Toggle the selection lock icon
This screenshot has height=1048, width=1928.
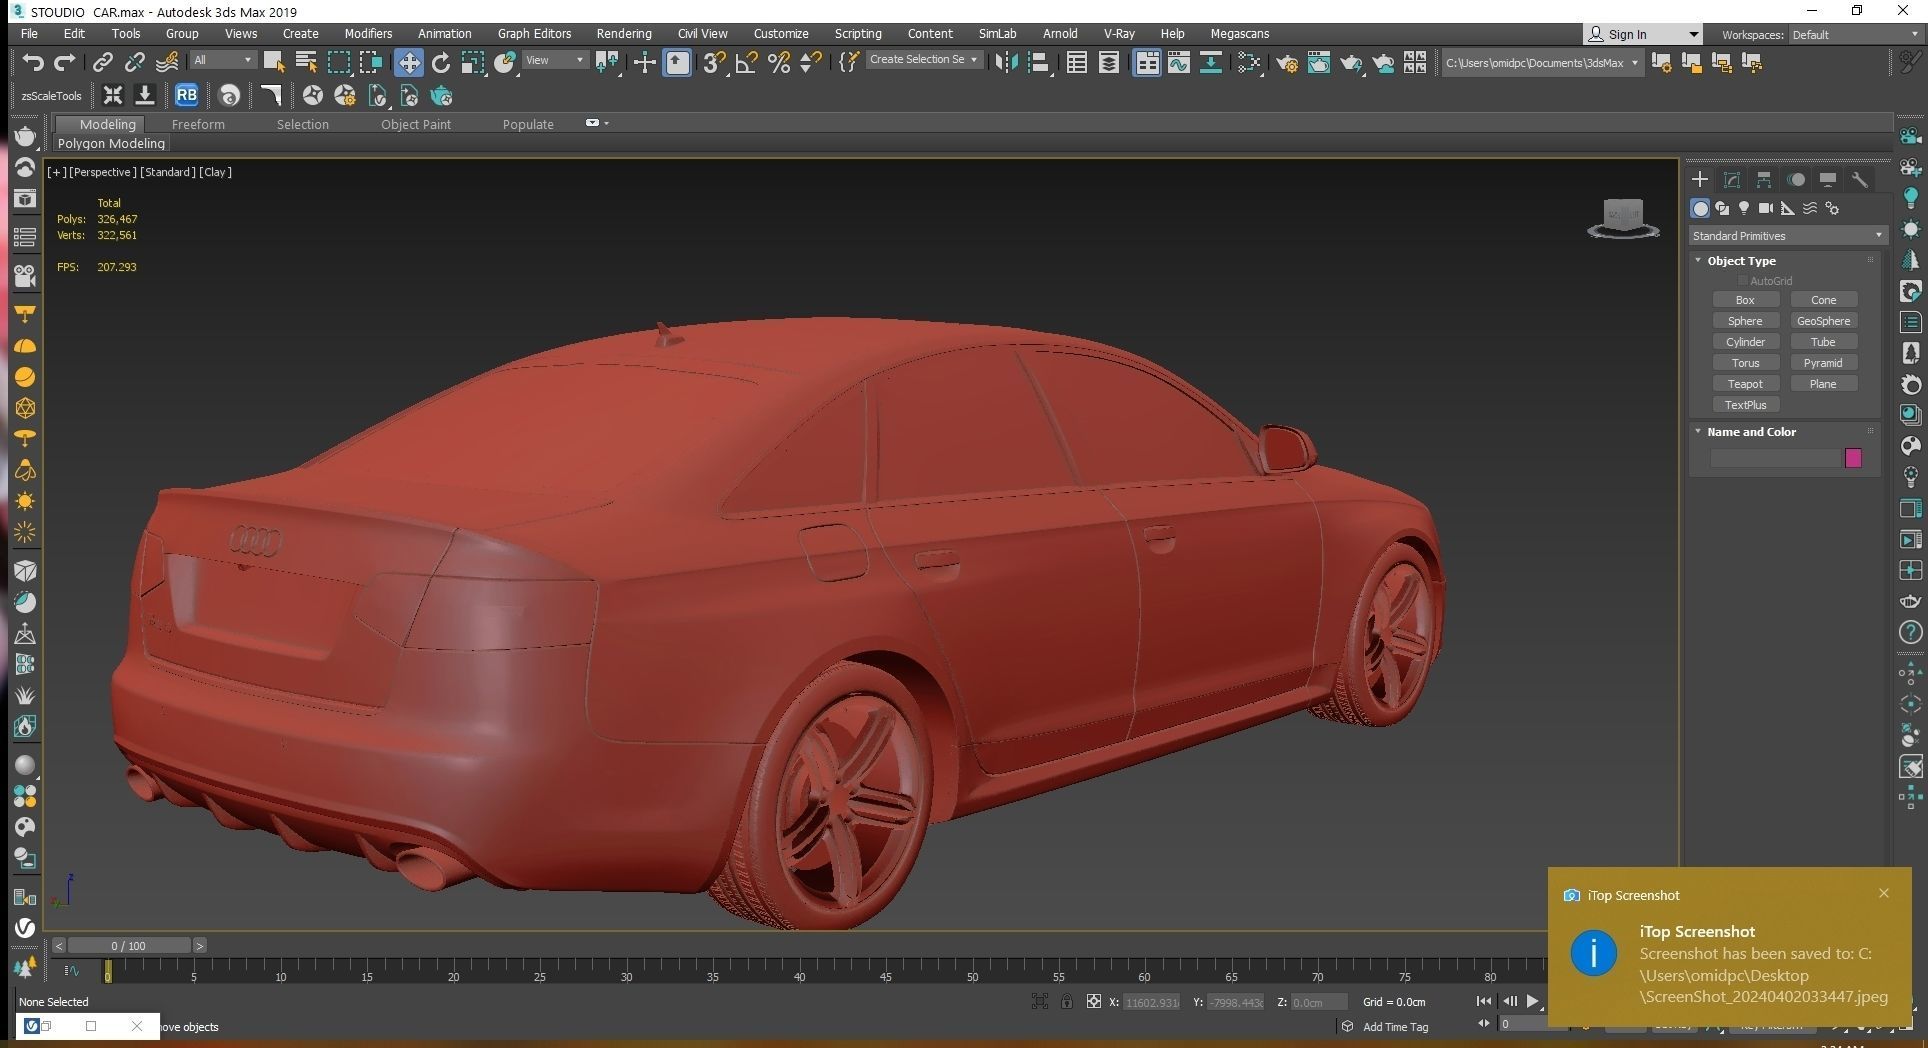pos(1067,1001)
